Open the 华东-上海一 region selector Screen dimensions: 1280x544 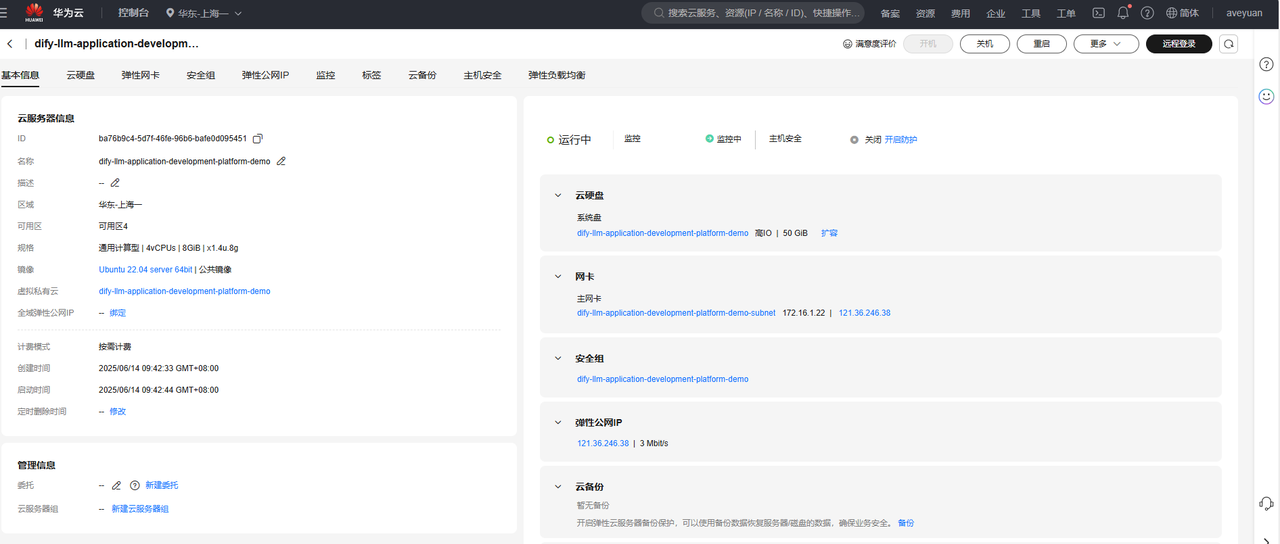coord(204,14)
